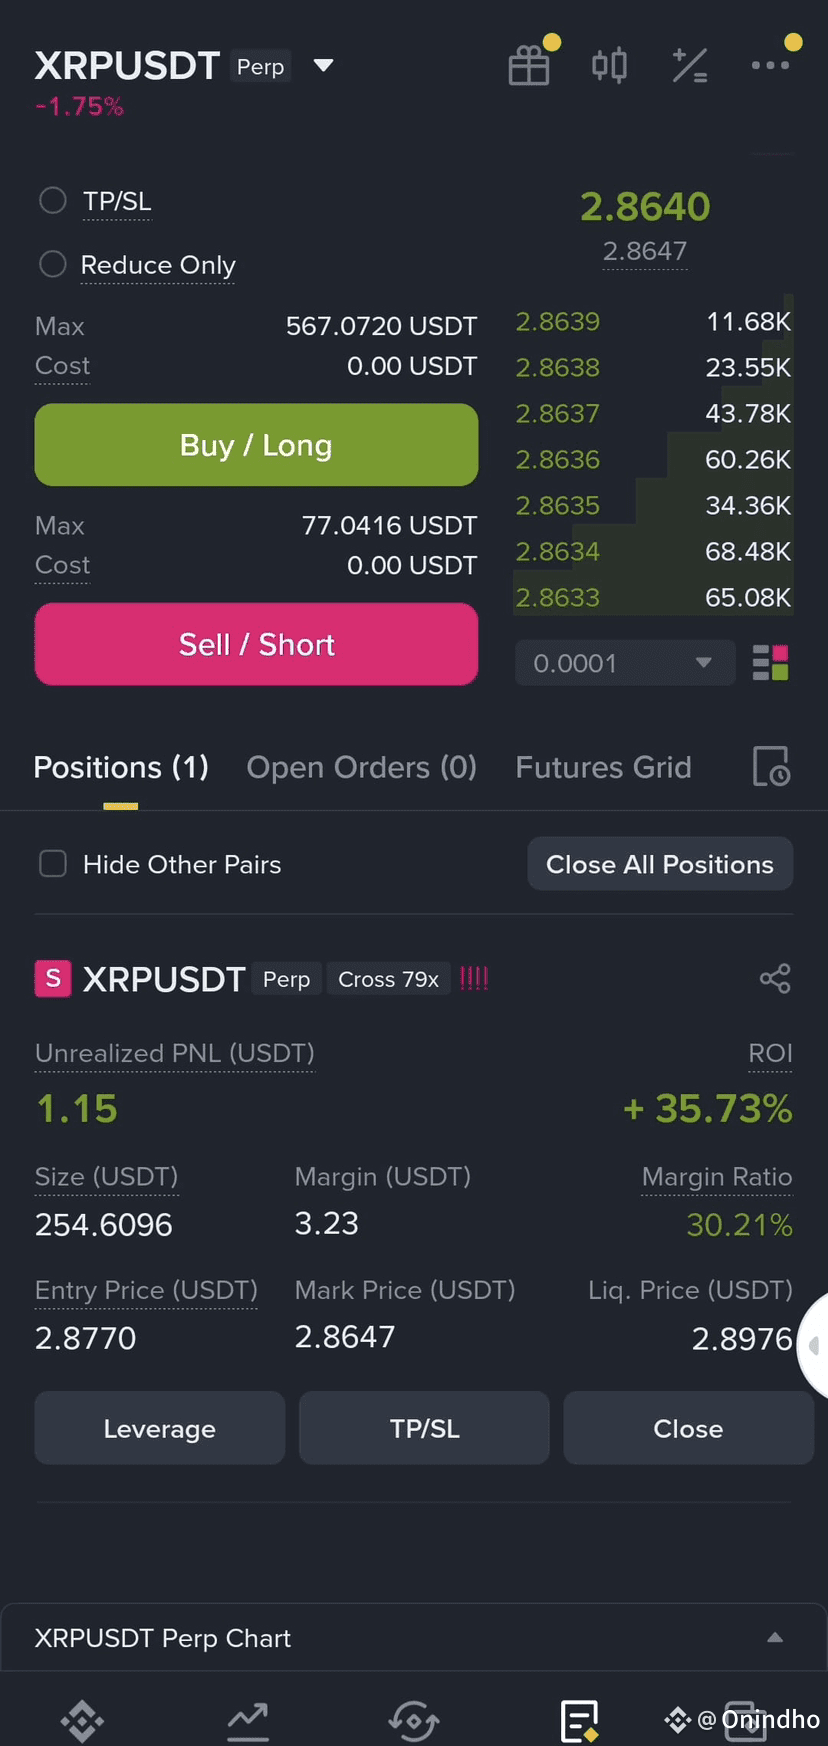Tap the Close All Positions button
This screenshot has height=1746, width=828.
point(660,864)
